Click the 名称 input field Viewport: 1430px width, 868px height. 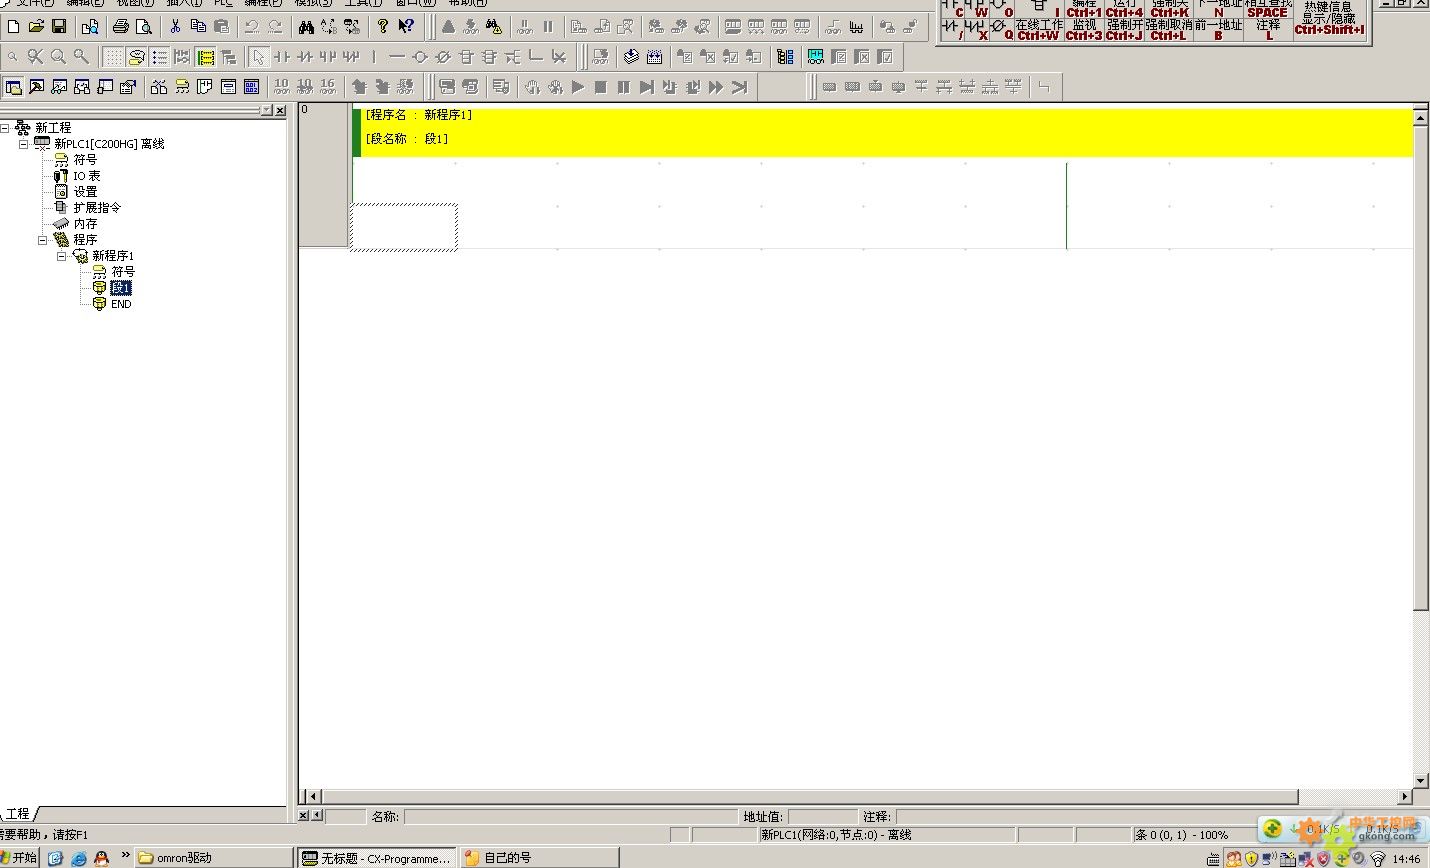[569, 817]
